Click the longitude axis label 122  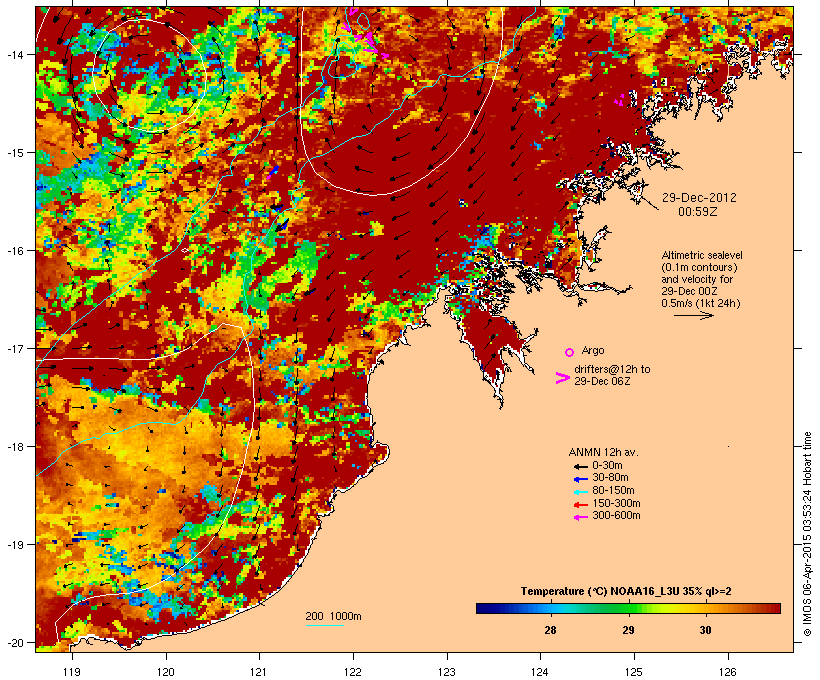pyautogui.click(x=353, y=672)
